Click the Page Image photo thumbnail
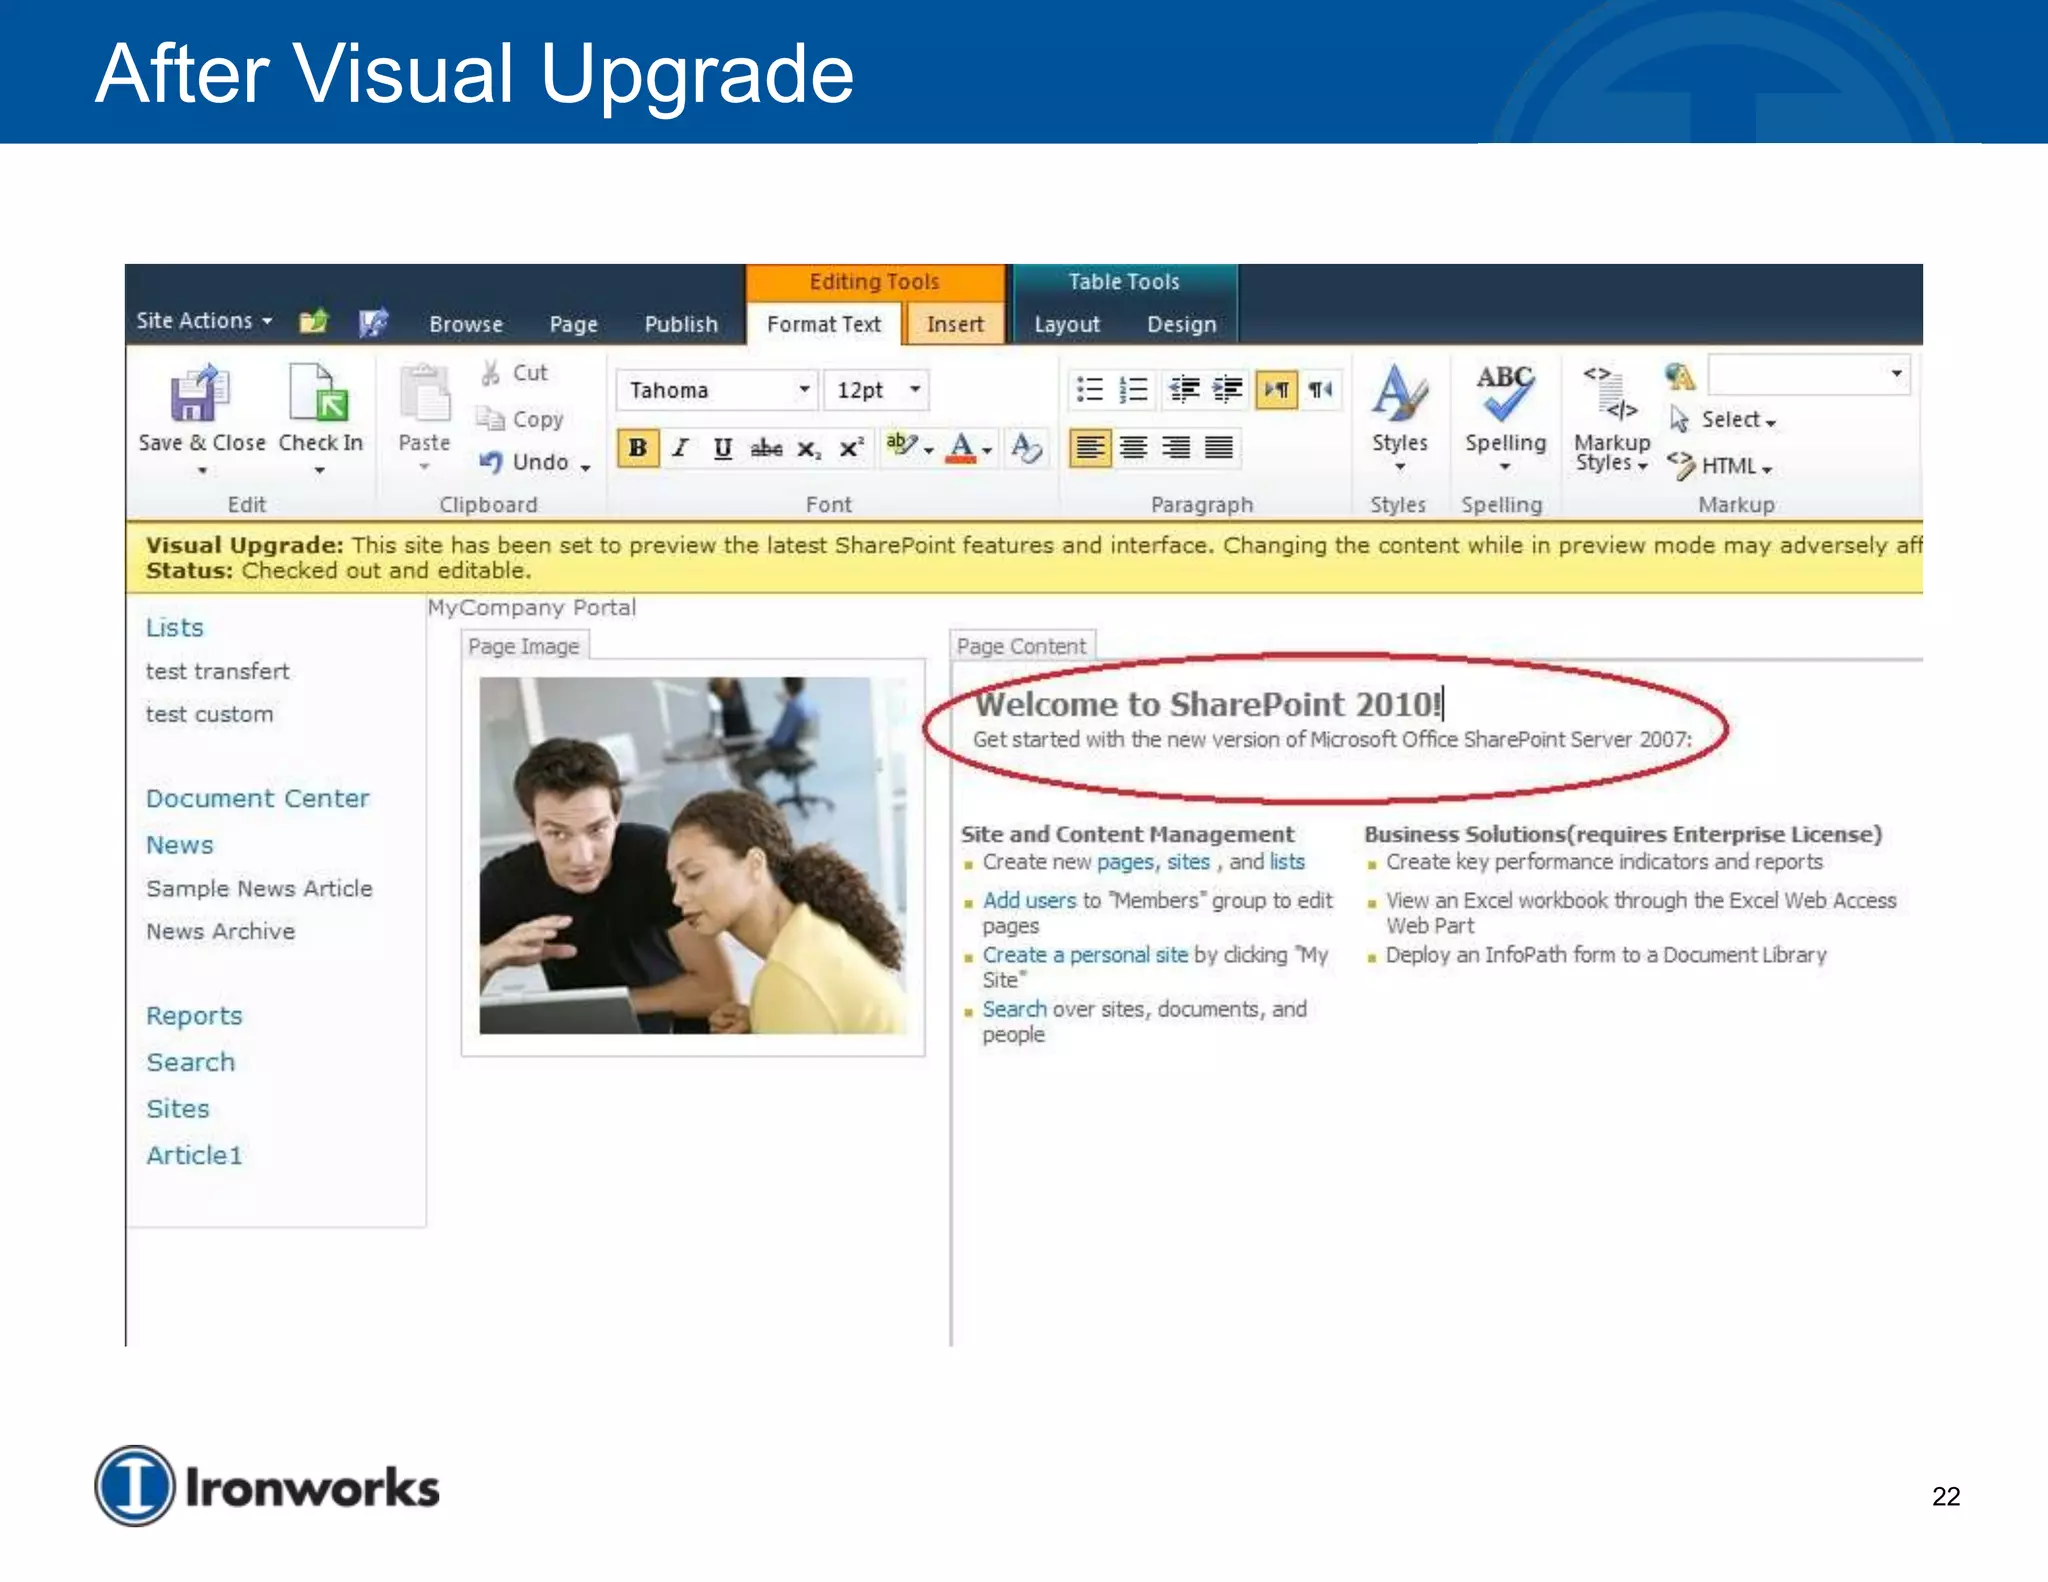The width and height of the screenshot is (2048, 1582). tap(692, 855)
